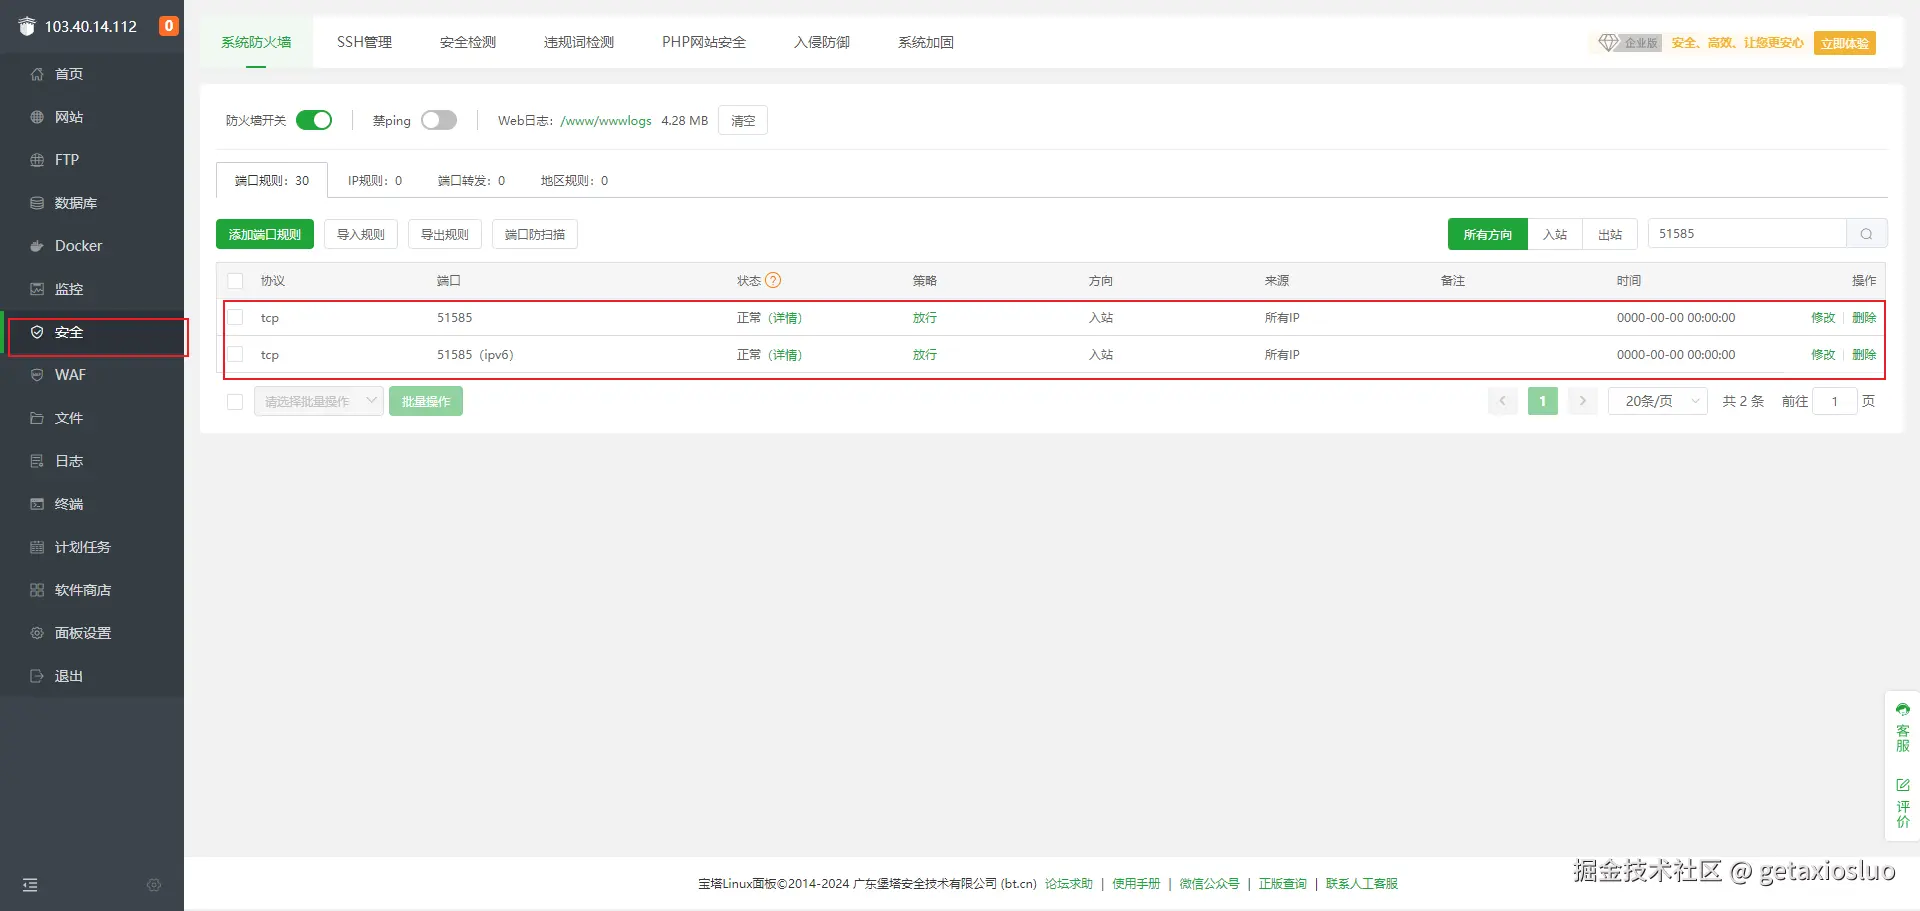Click the 前往 page number input
Image resolution: width=1920 pixels, height=911 pixels.
pos(1835,401)
